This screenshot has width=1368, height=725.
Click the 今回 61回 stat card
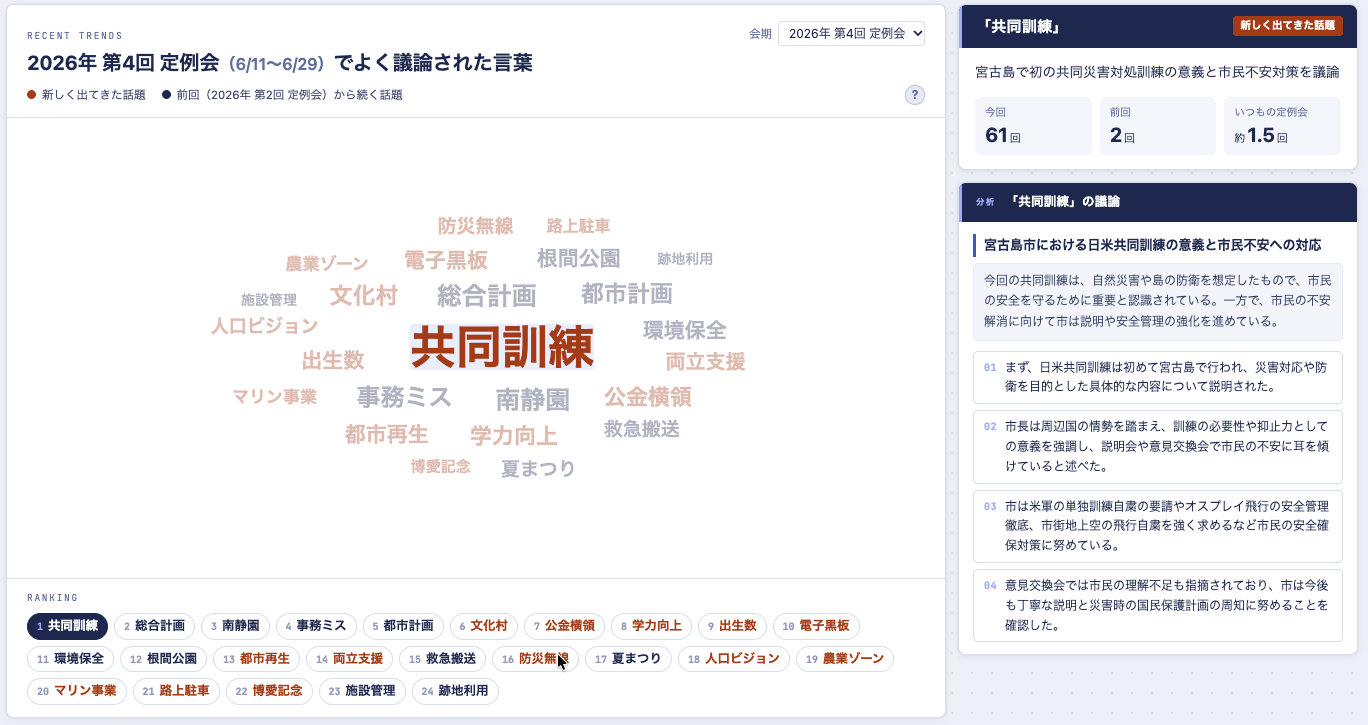tap(1033, 126)
